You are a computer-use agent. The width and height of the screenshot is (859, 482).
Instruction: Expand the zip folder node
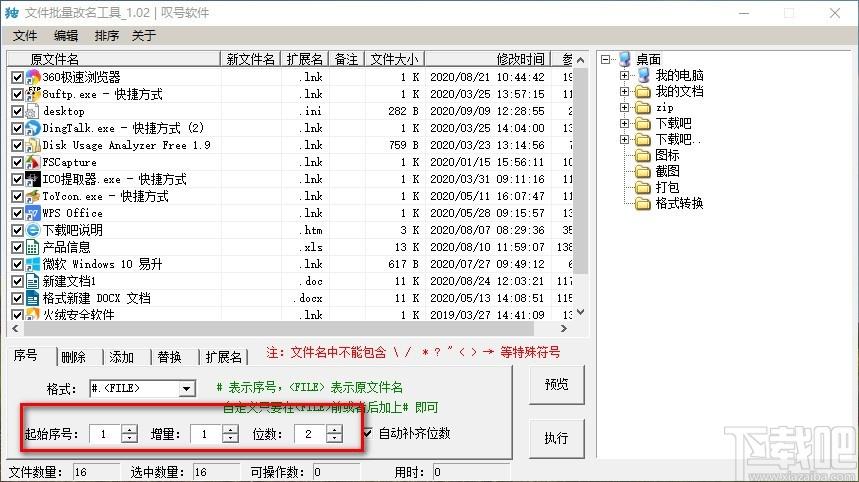[x=625, y=107]
